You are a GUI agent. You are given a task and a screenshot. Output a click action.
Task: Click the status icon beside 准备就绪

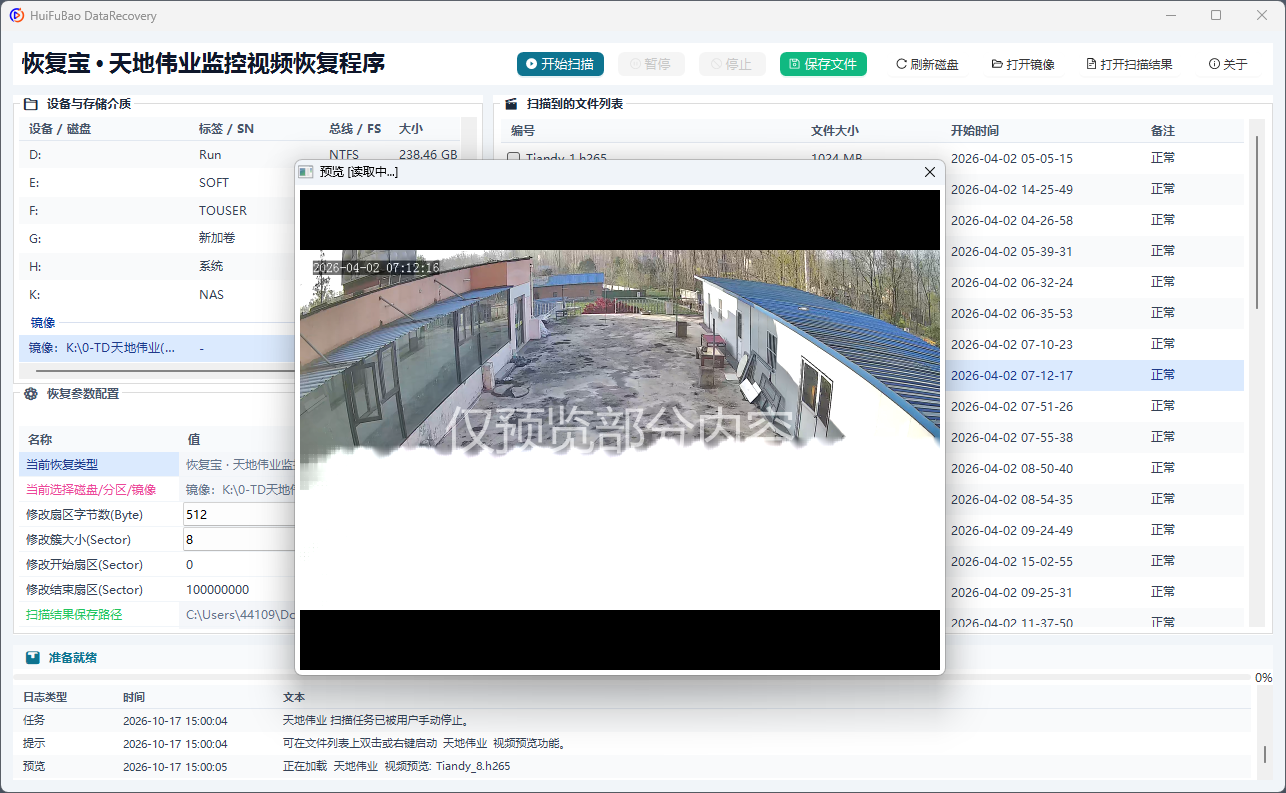tap(33, 658)
